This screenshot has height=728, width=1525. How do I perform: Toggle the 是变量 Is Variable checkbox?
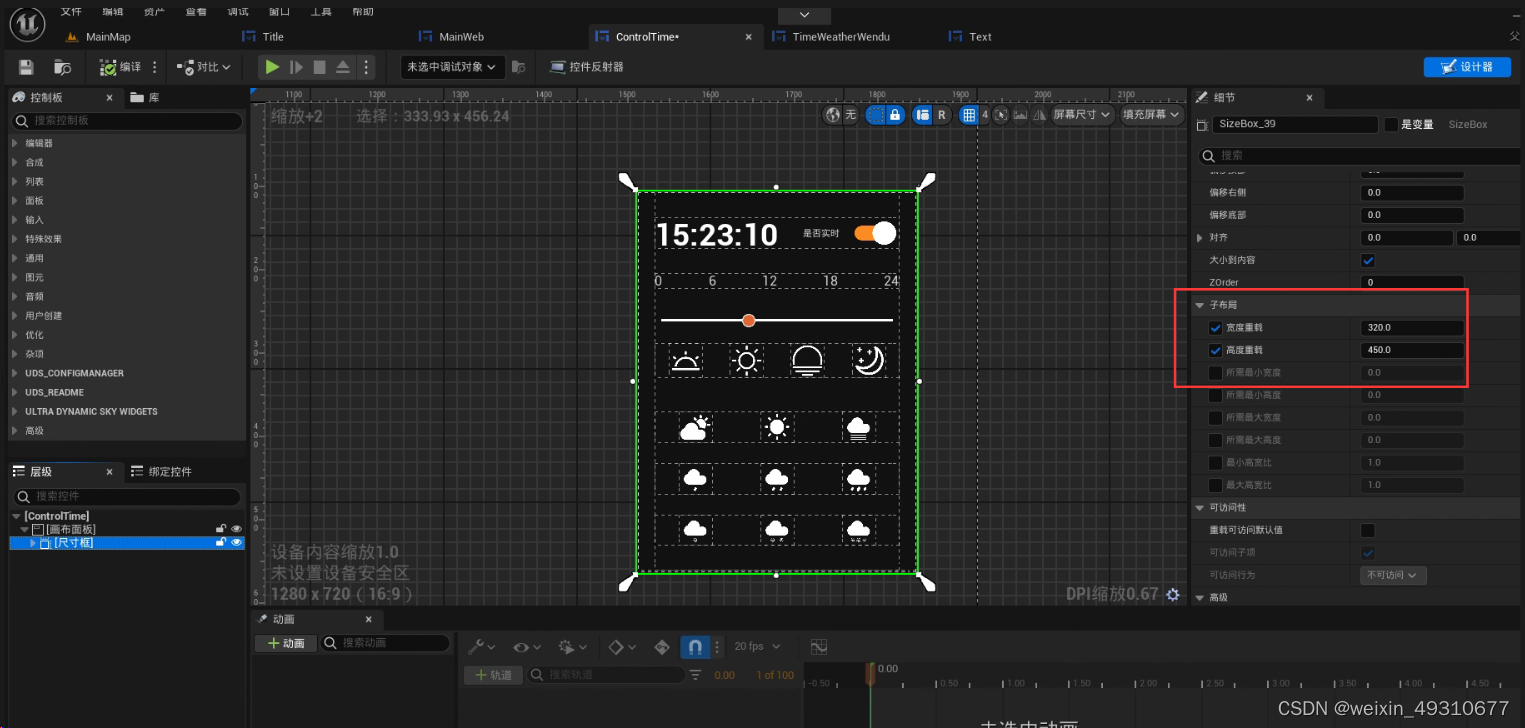pyautogui.click(x=1390, y=125)
